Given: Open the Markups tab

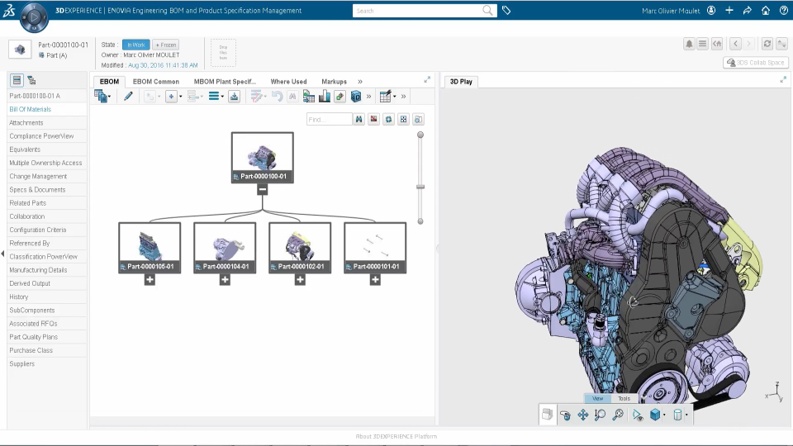Looking at the screenshot, I should coord(334,81).
